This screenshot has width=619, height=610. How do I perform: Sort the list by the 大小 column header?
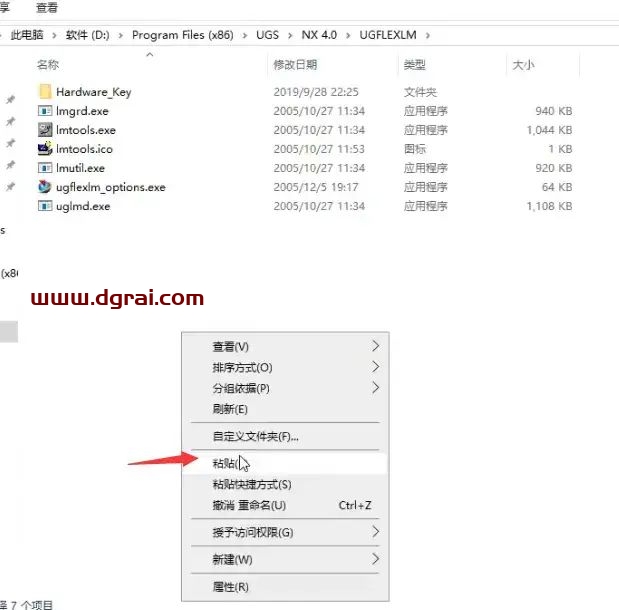523,65
